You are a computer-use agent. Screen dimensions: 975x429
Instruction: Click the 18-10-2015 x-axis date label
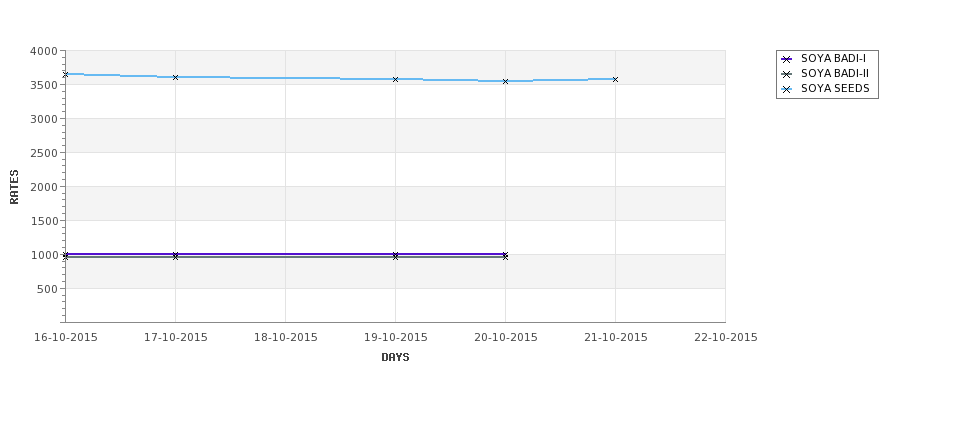click(x=286, y=337)
